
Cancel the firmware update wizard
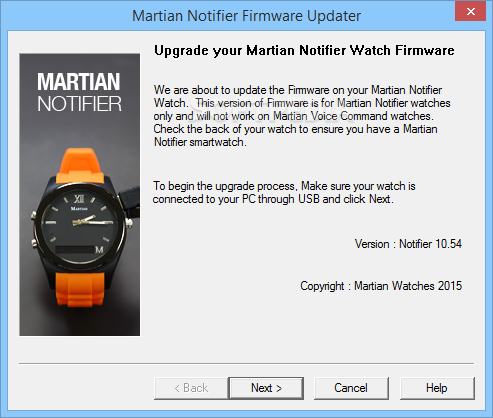[351, 388]
